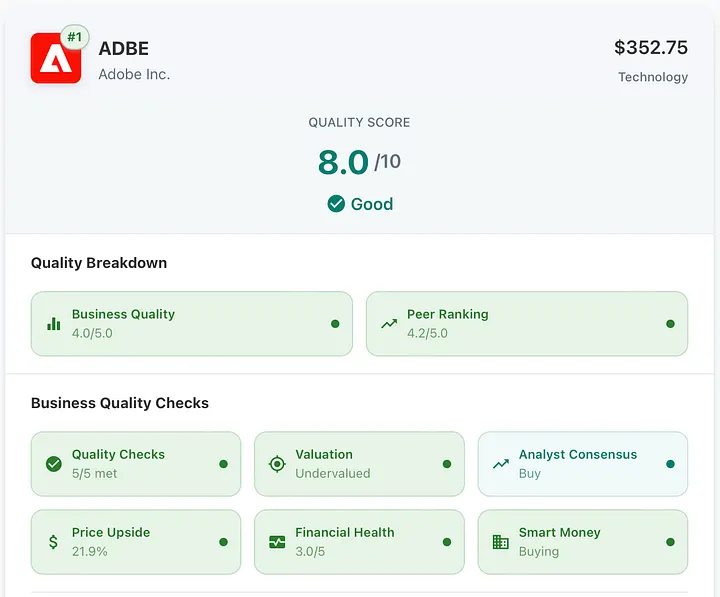The width and height of the screenshot is (720, 597).
Task: Click the 8.0 quality score value
Action: [x=343, y=163]
